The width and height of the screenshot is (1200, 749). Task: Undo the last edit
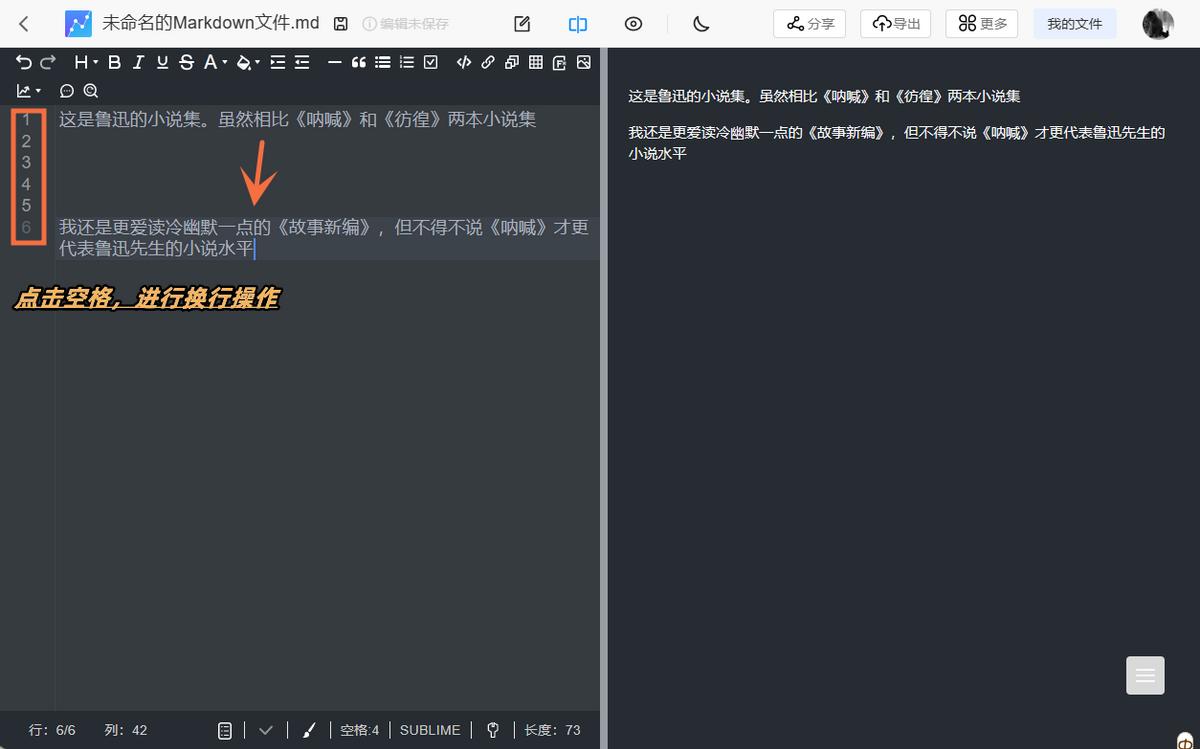(x=24, y=62)
